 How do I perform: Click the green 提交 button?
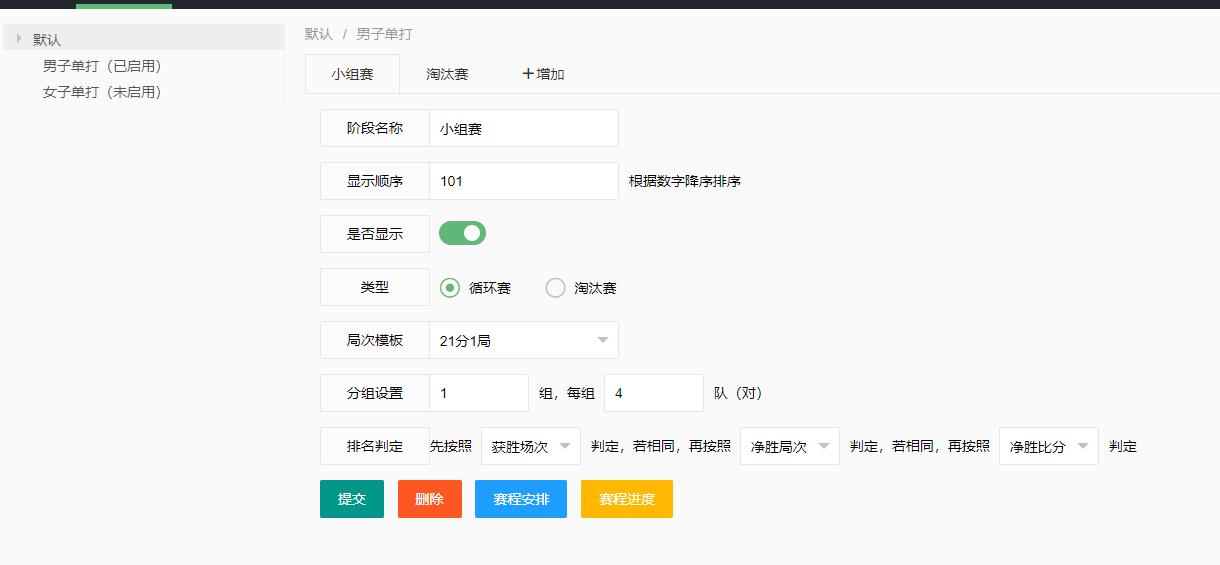point(352,499)
